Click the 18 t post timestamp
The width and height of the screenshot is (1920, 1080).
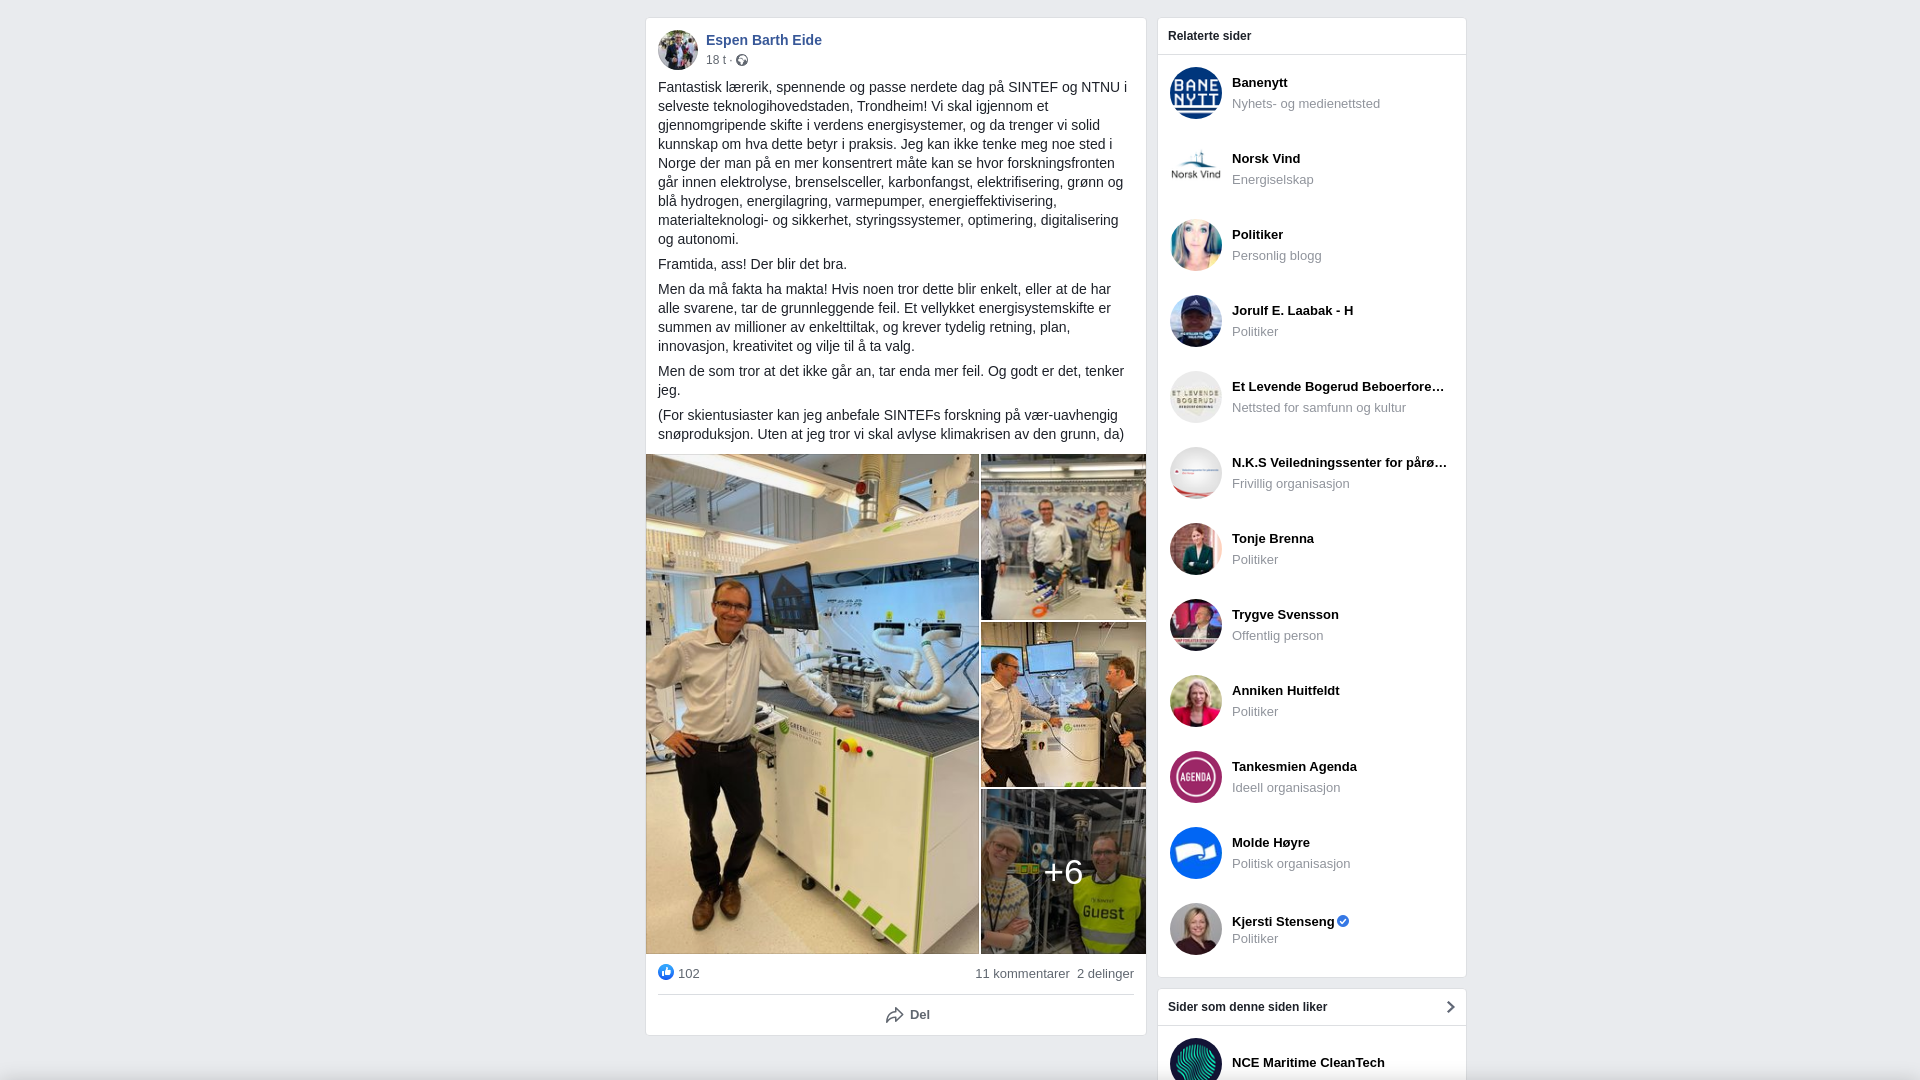pyautogui.click(x=716, y=60)
